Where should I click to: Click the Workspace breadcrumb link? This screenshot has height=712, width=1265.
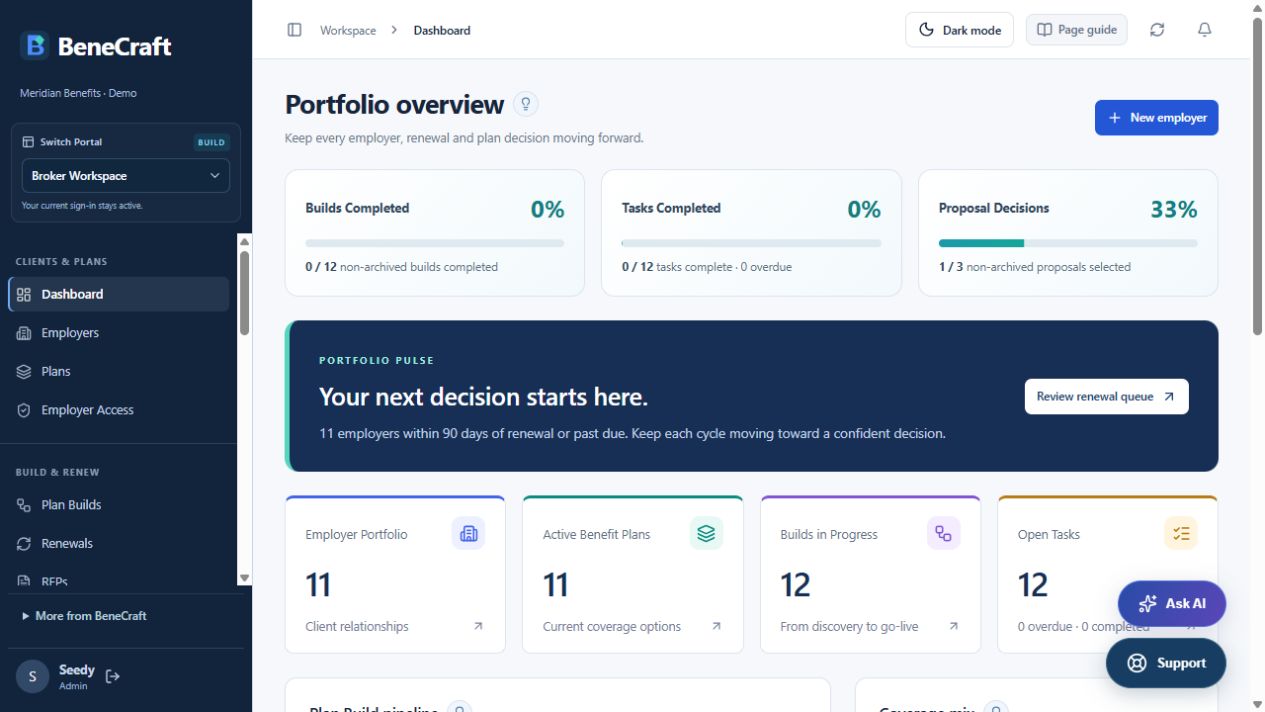[x=348, y=30]
